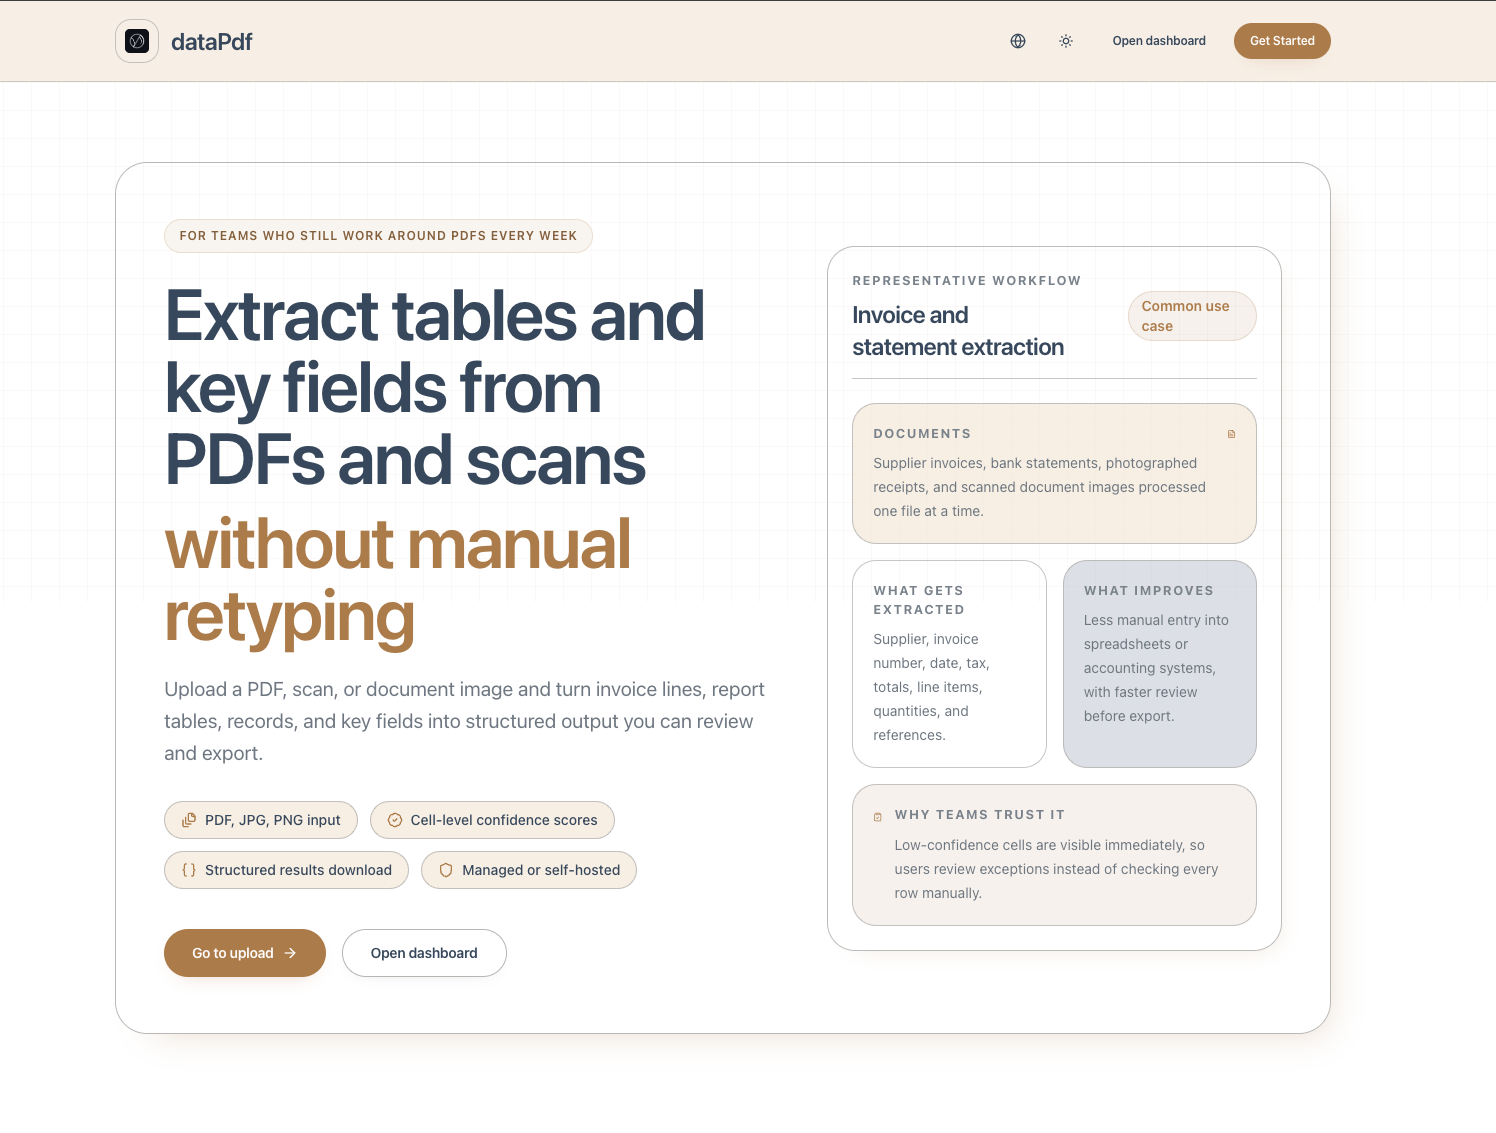Click the arrow icon inside Go to upload
Viewport: 1496px width, 1133px height.
tap(290, 953)
